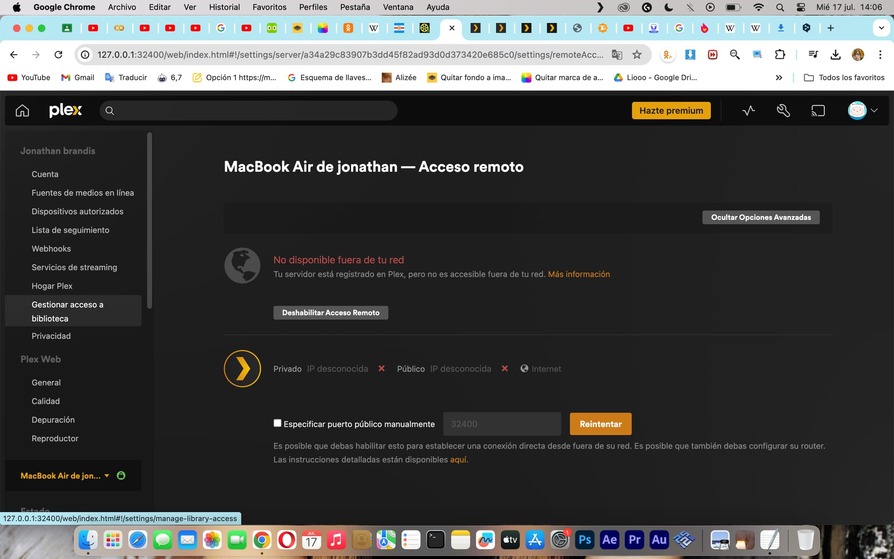The height and width of the screenshot is (559, 894).
Task: Open the Ayuda menu
Action: [438, 7]
